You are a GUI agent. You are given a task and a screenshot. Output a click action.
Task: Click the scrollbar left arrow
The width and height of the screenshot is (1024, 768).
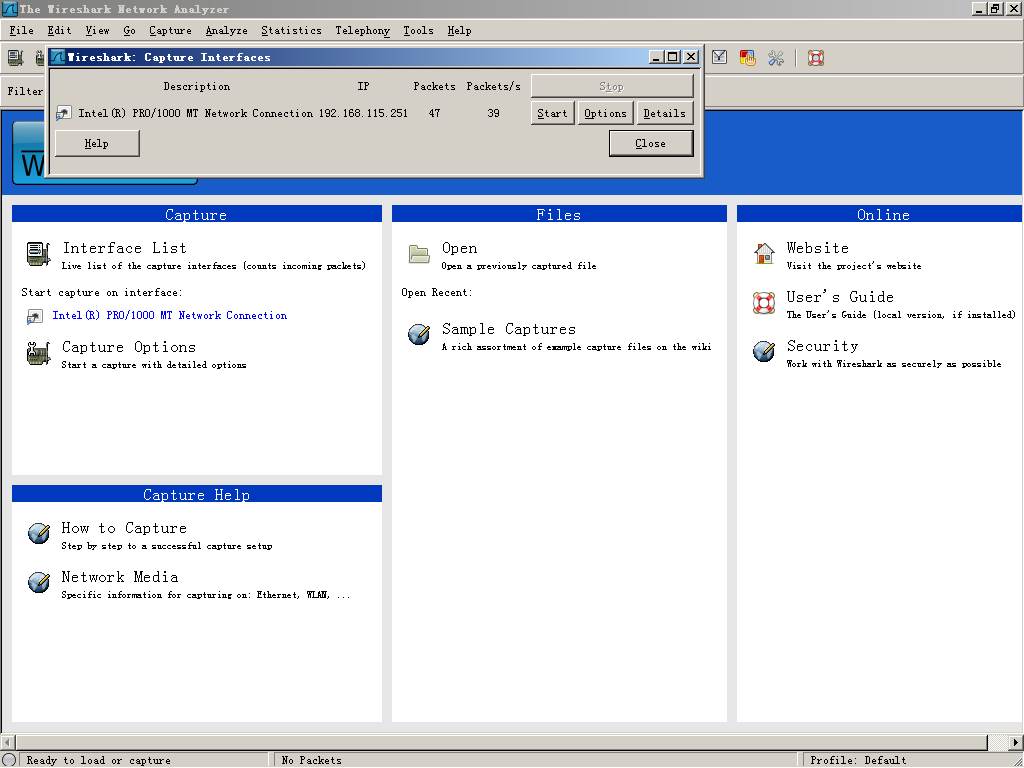click(x=8, y=743)
